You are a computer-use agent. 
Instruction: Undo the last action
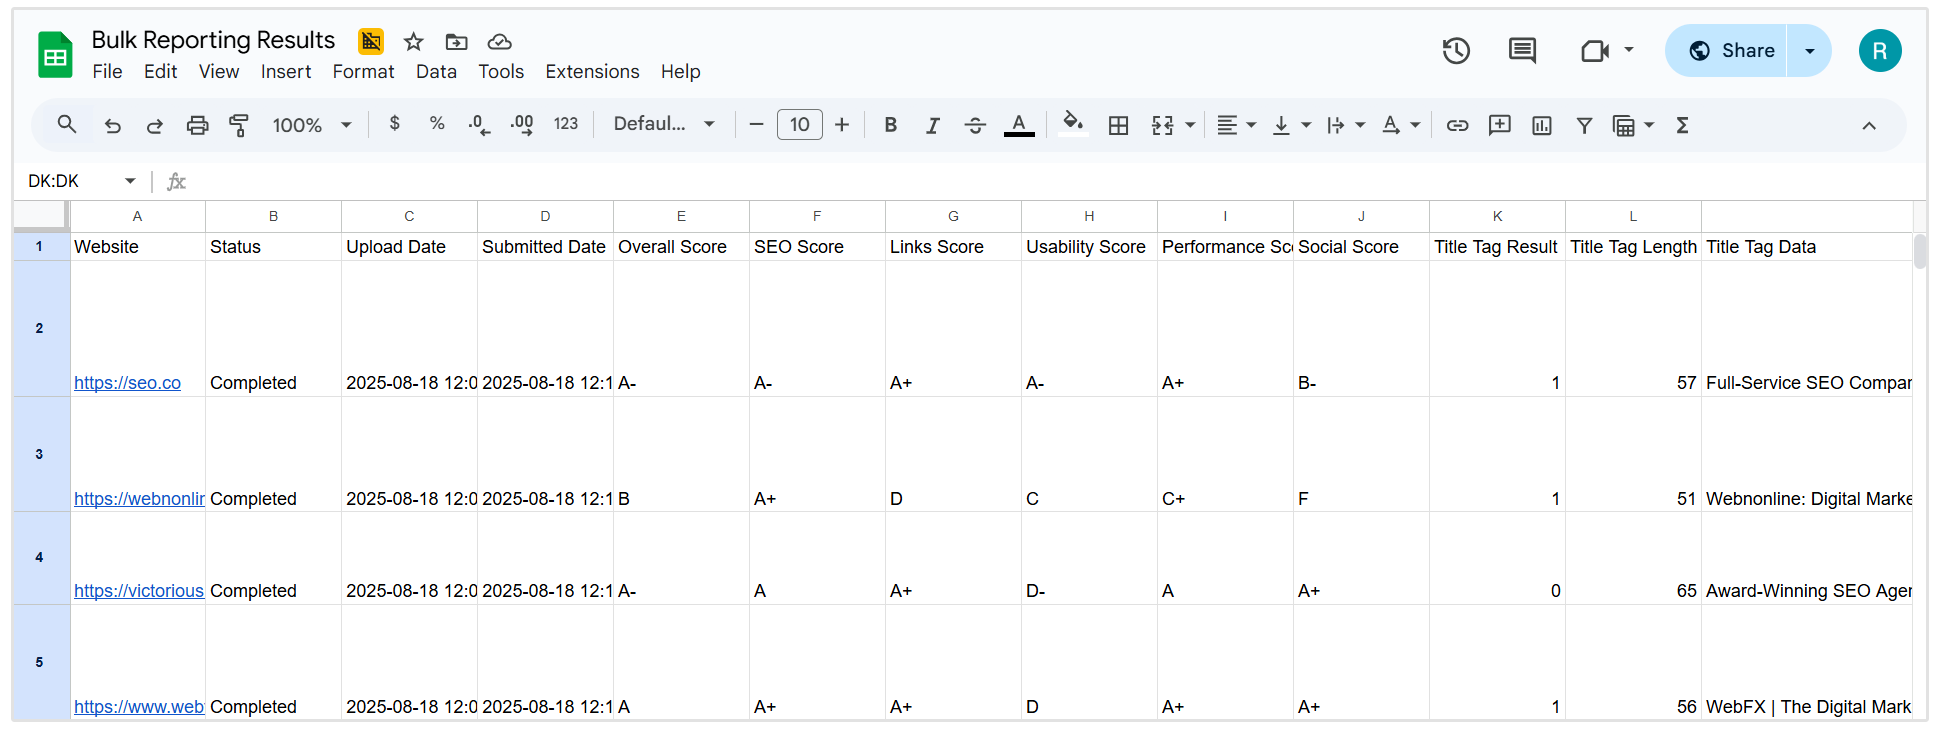point(113,125)
